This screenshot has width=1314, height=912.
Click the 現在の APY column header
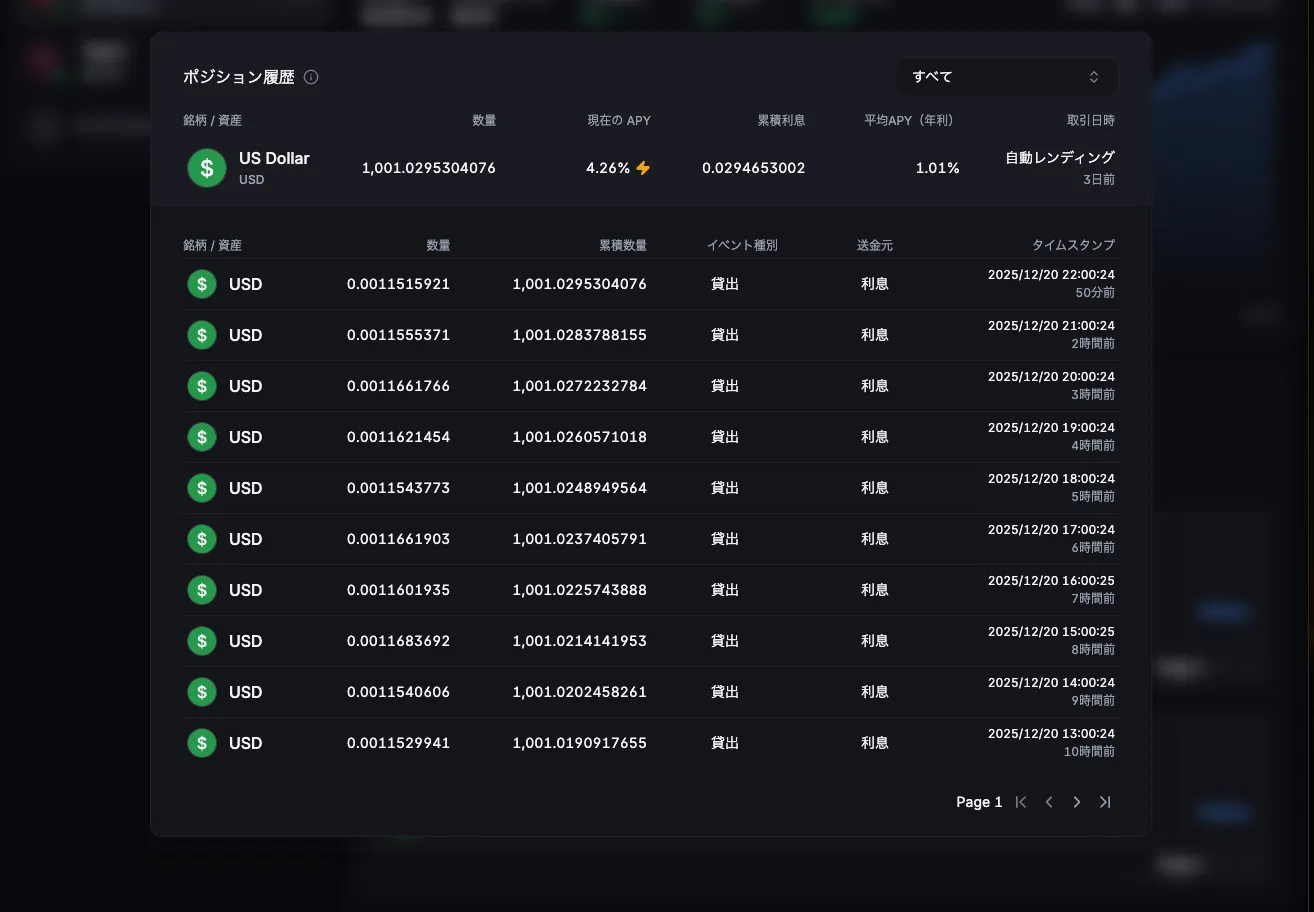[x=618, y=120]
